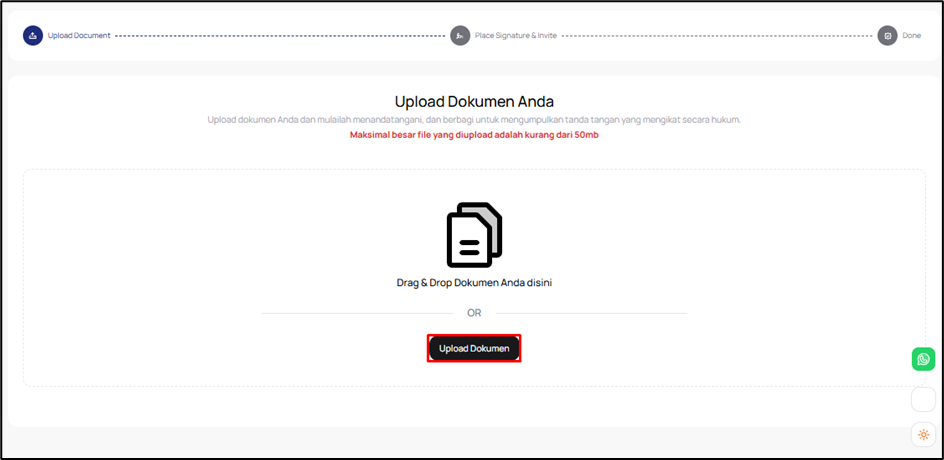Click the red 50mb file size warning
944x460 pixels.
[x=474, y=135]
